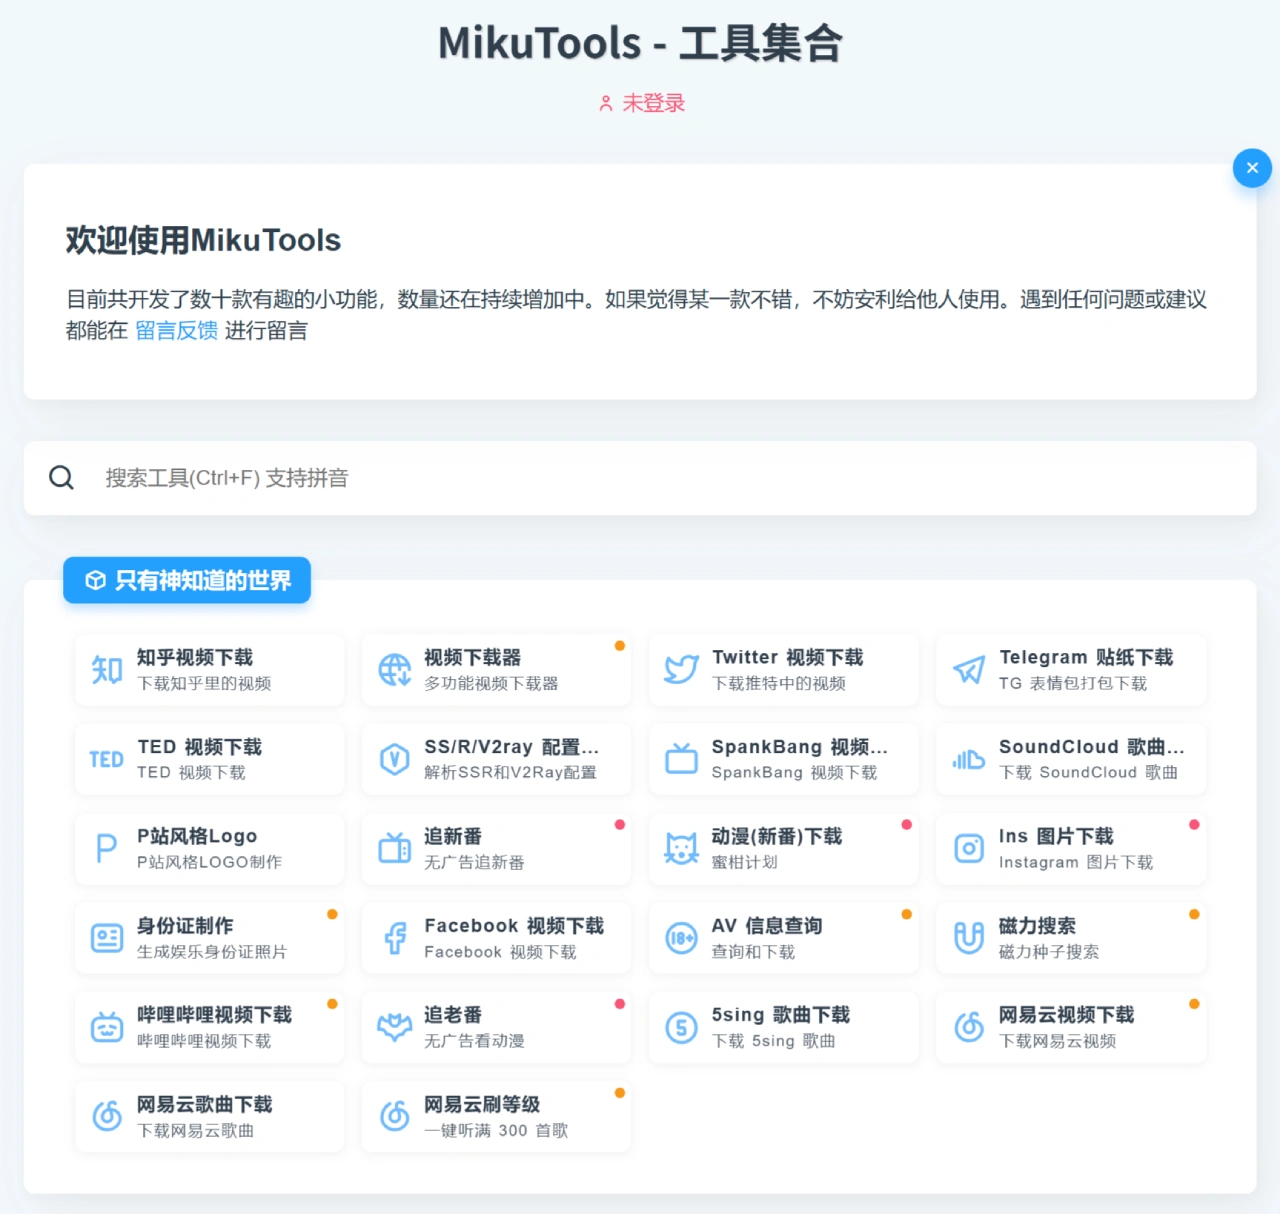Image resolution: width=1280 pixels, height=1214 pixels.
Task: Open the 磁力搜索 magnet search tool
Action: (x=1070, y=937)
